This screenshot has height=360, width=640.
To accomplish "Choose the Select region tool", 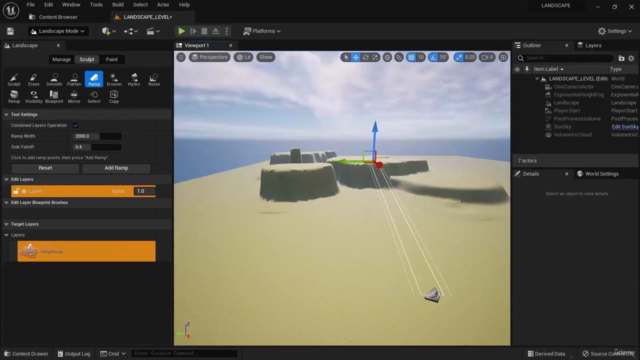I will (94, 97).
